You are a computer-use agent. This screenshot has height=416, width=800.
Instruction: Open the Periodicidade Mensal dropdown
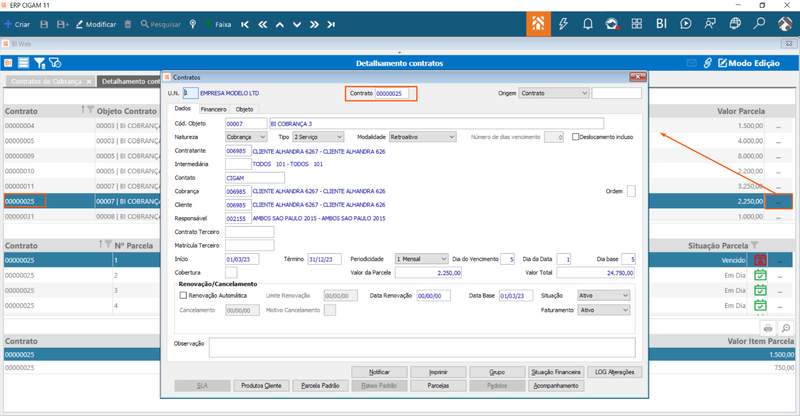tap(422, 259)
